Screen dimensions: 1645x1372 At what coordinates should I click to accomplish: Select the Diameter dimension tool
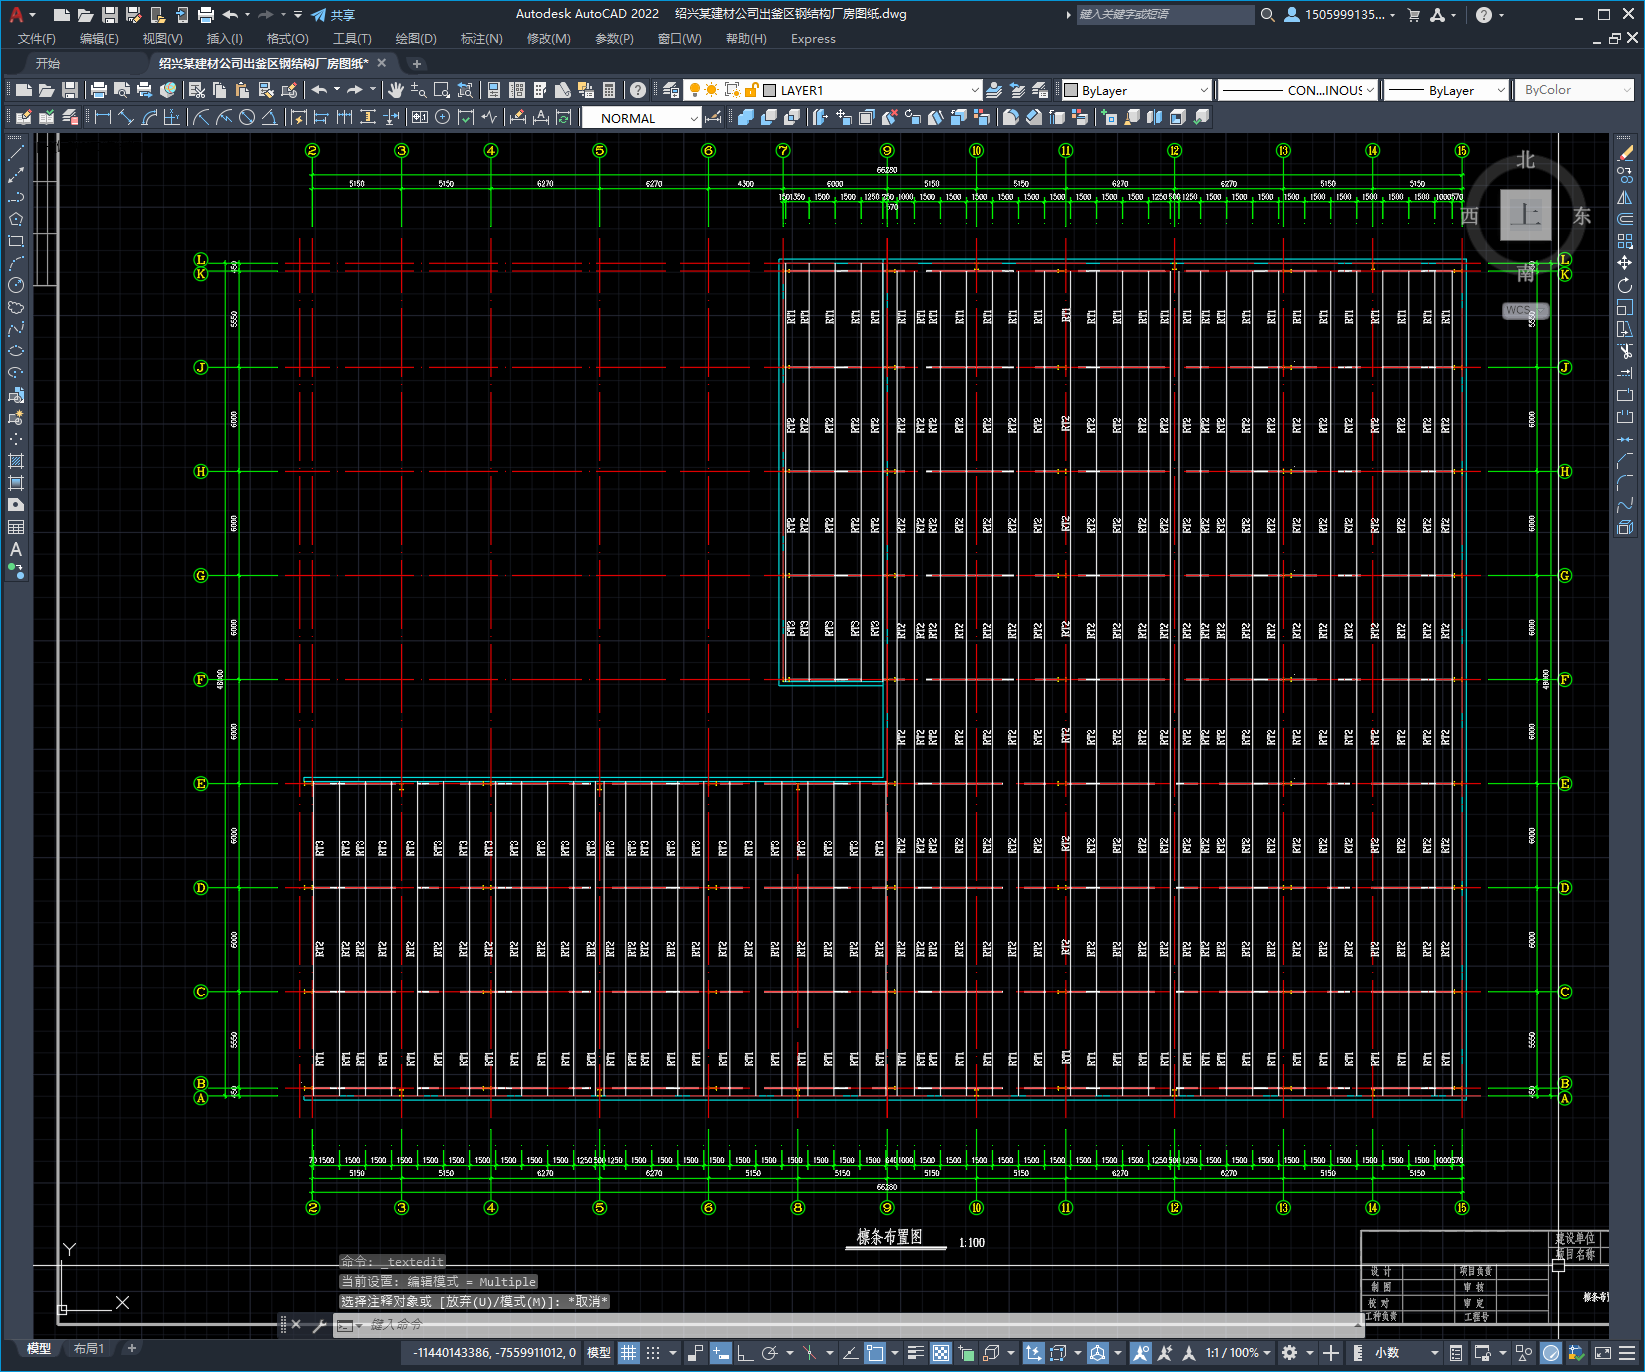pyautogui.click(x=246, y=117)
